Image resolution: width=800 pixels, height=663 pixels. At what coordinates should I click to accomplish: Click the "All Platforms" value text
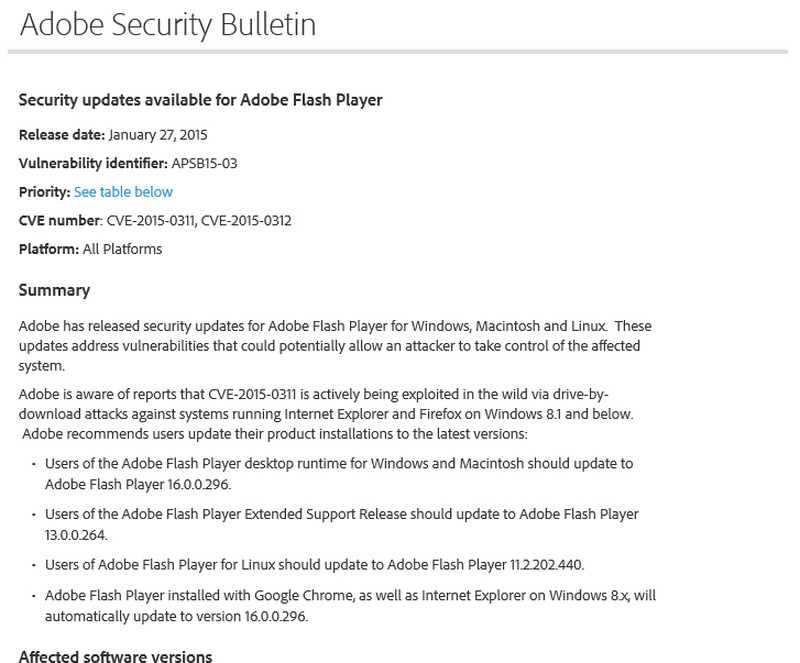click(x=122, y=249)
